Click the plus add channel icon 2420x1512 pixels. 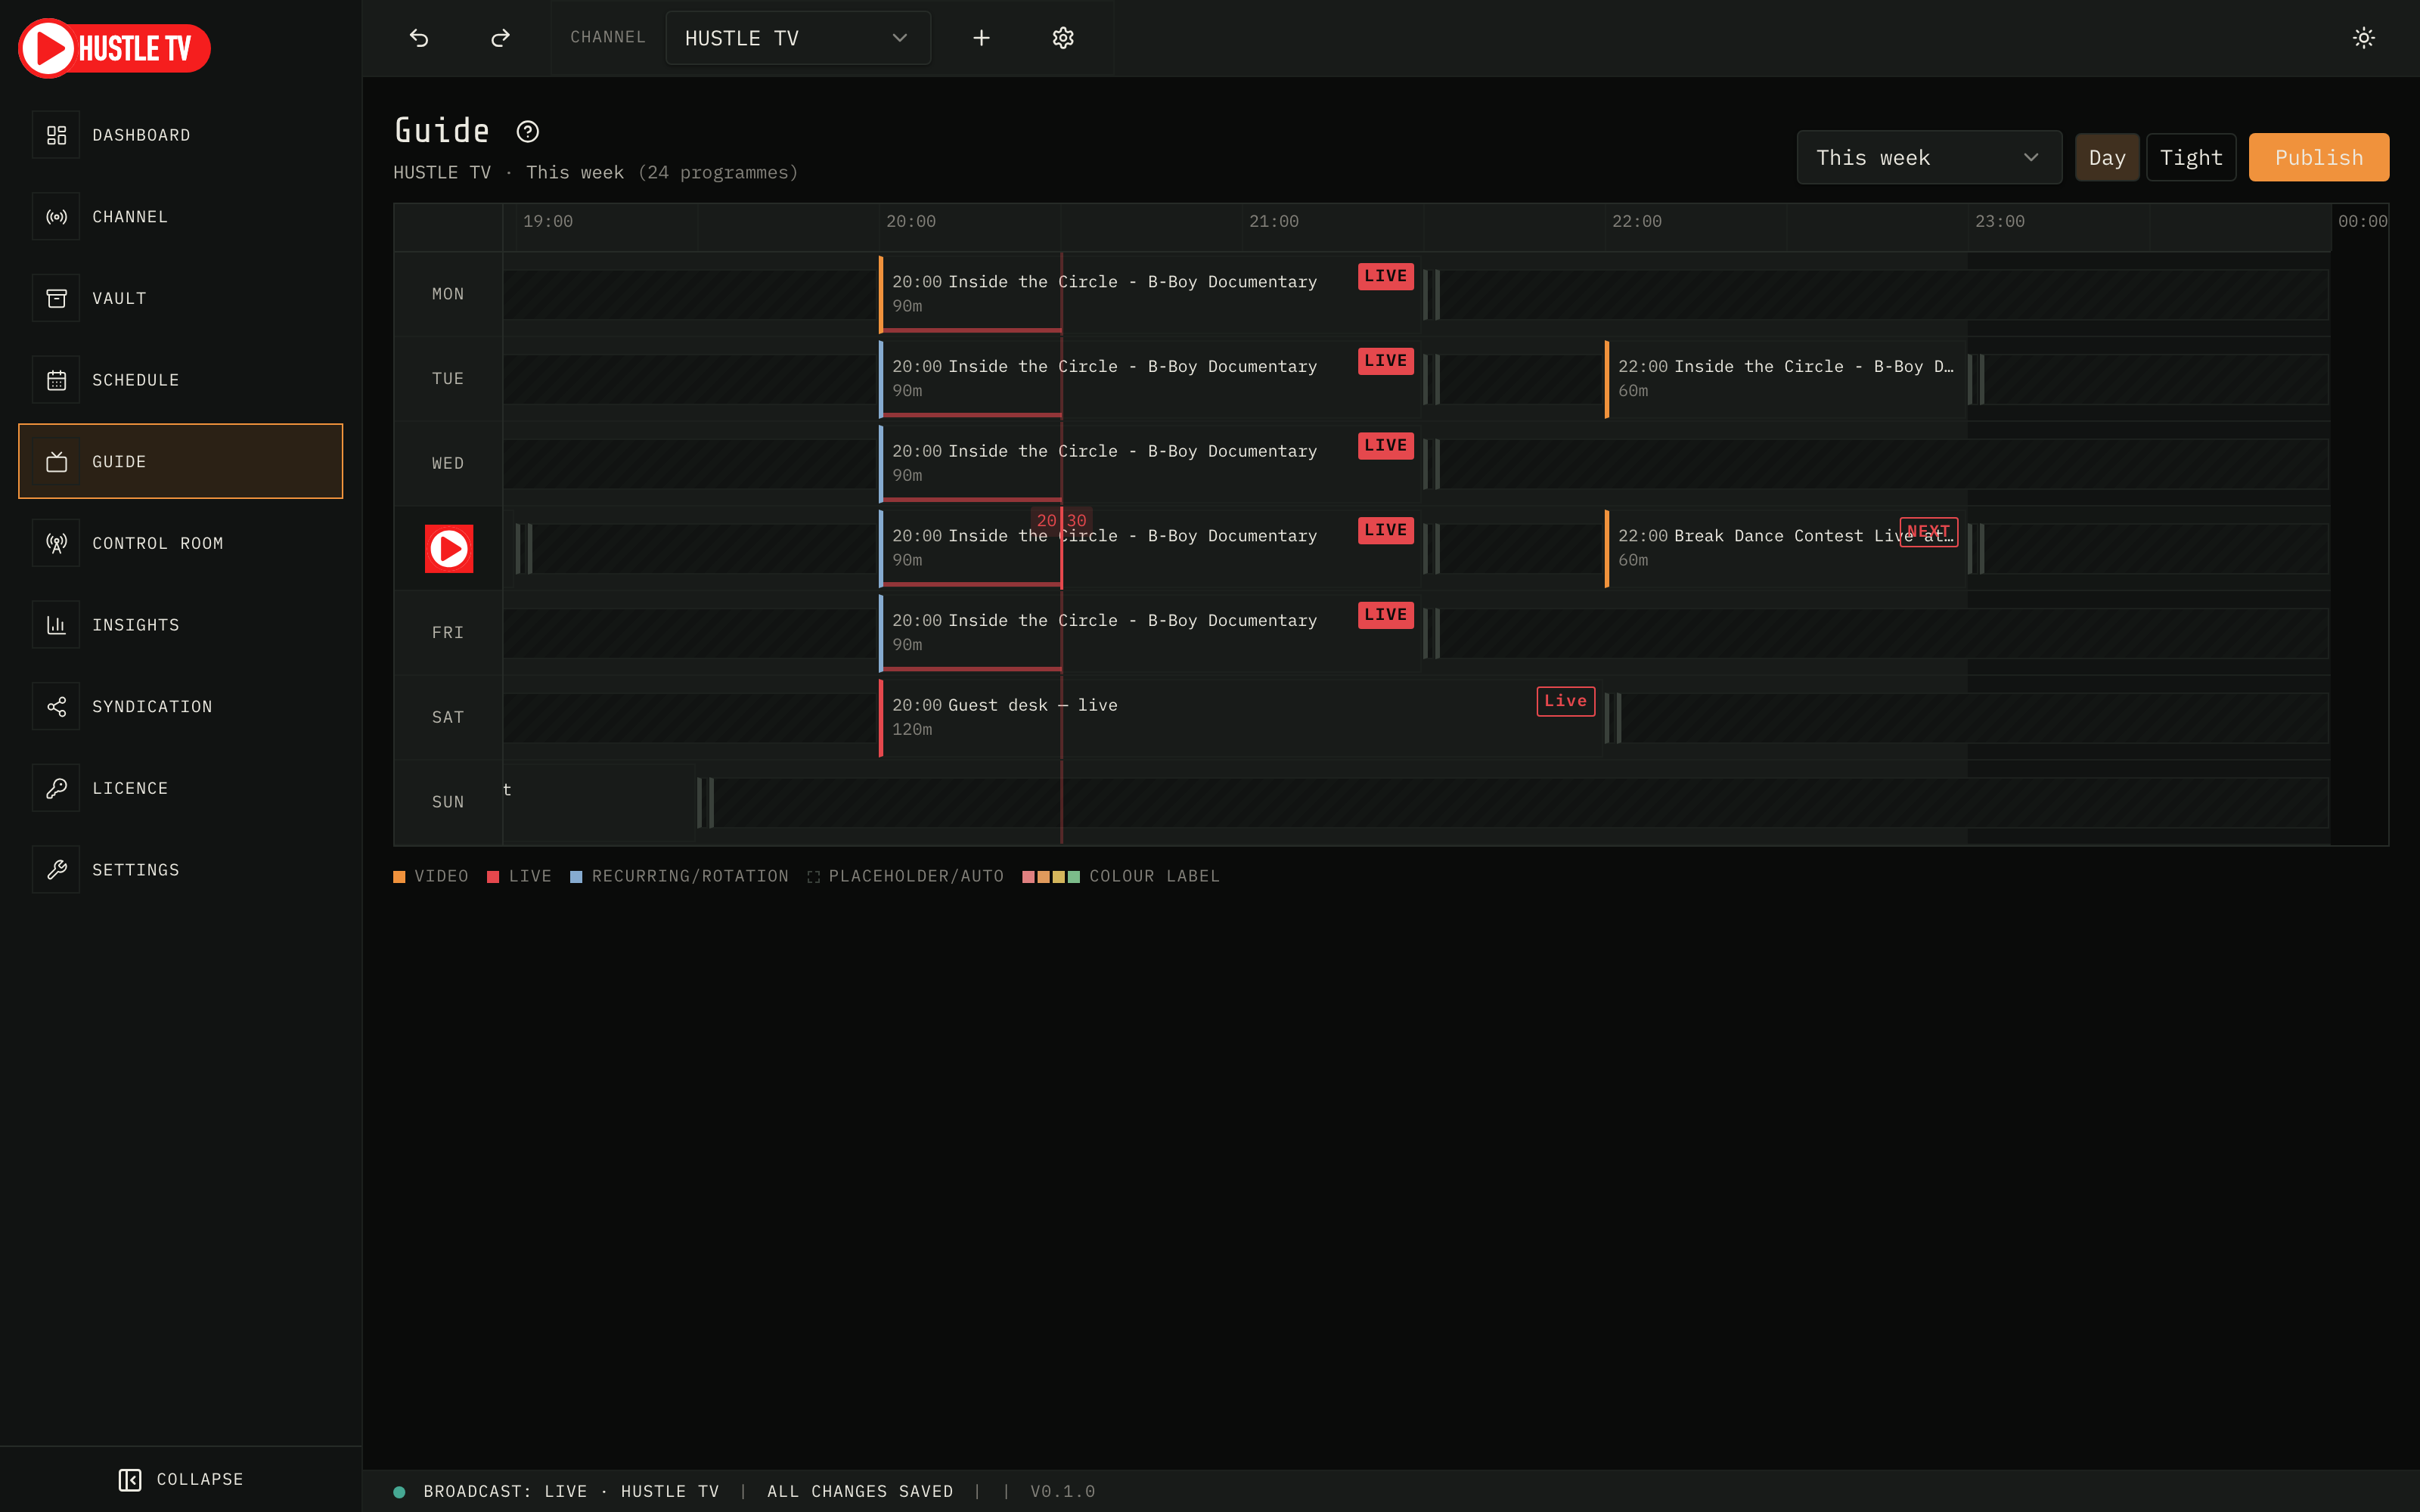981,38
